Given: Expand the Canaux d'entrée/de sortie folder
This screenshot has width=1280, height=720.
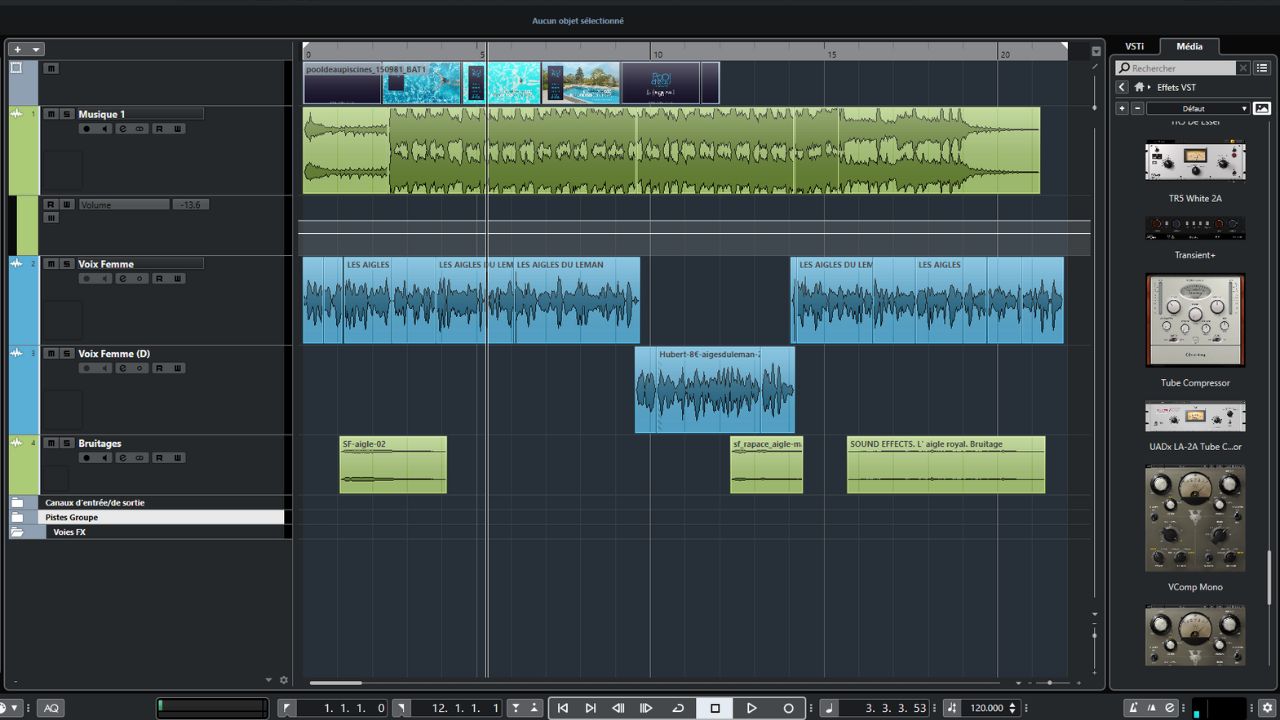Looking at the screenshot, I should (16, 503).
